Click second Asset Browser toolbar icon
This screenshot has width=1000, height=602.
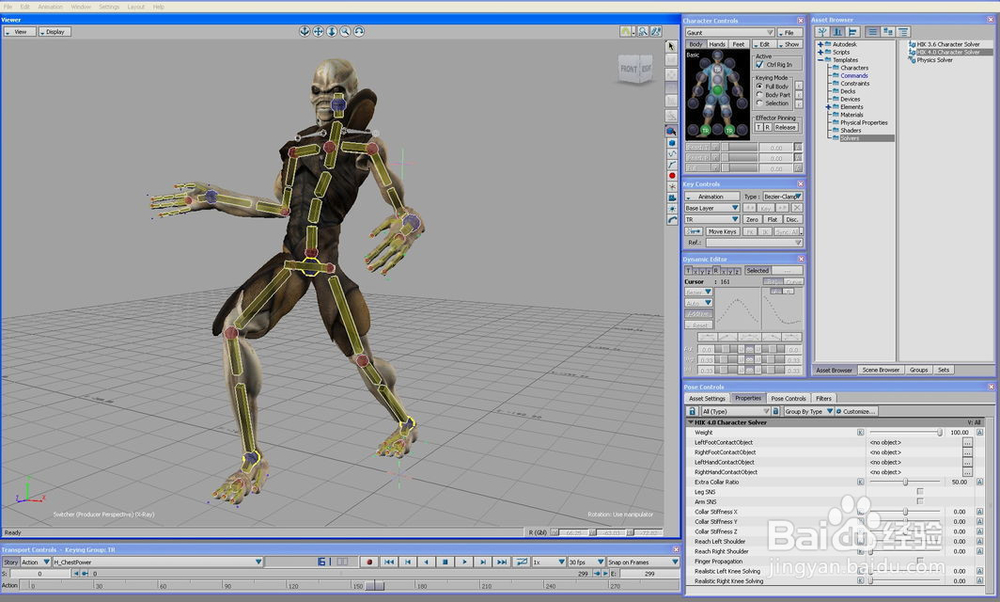pos(837,32)
